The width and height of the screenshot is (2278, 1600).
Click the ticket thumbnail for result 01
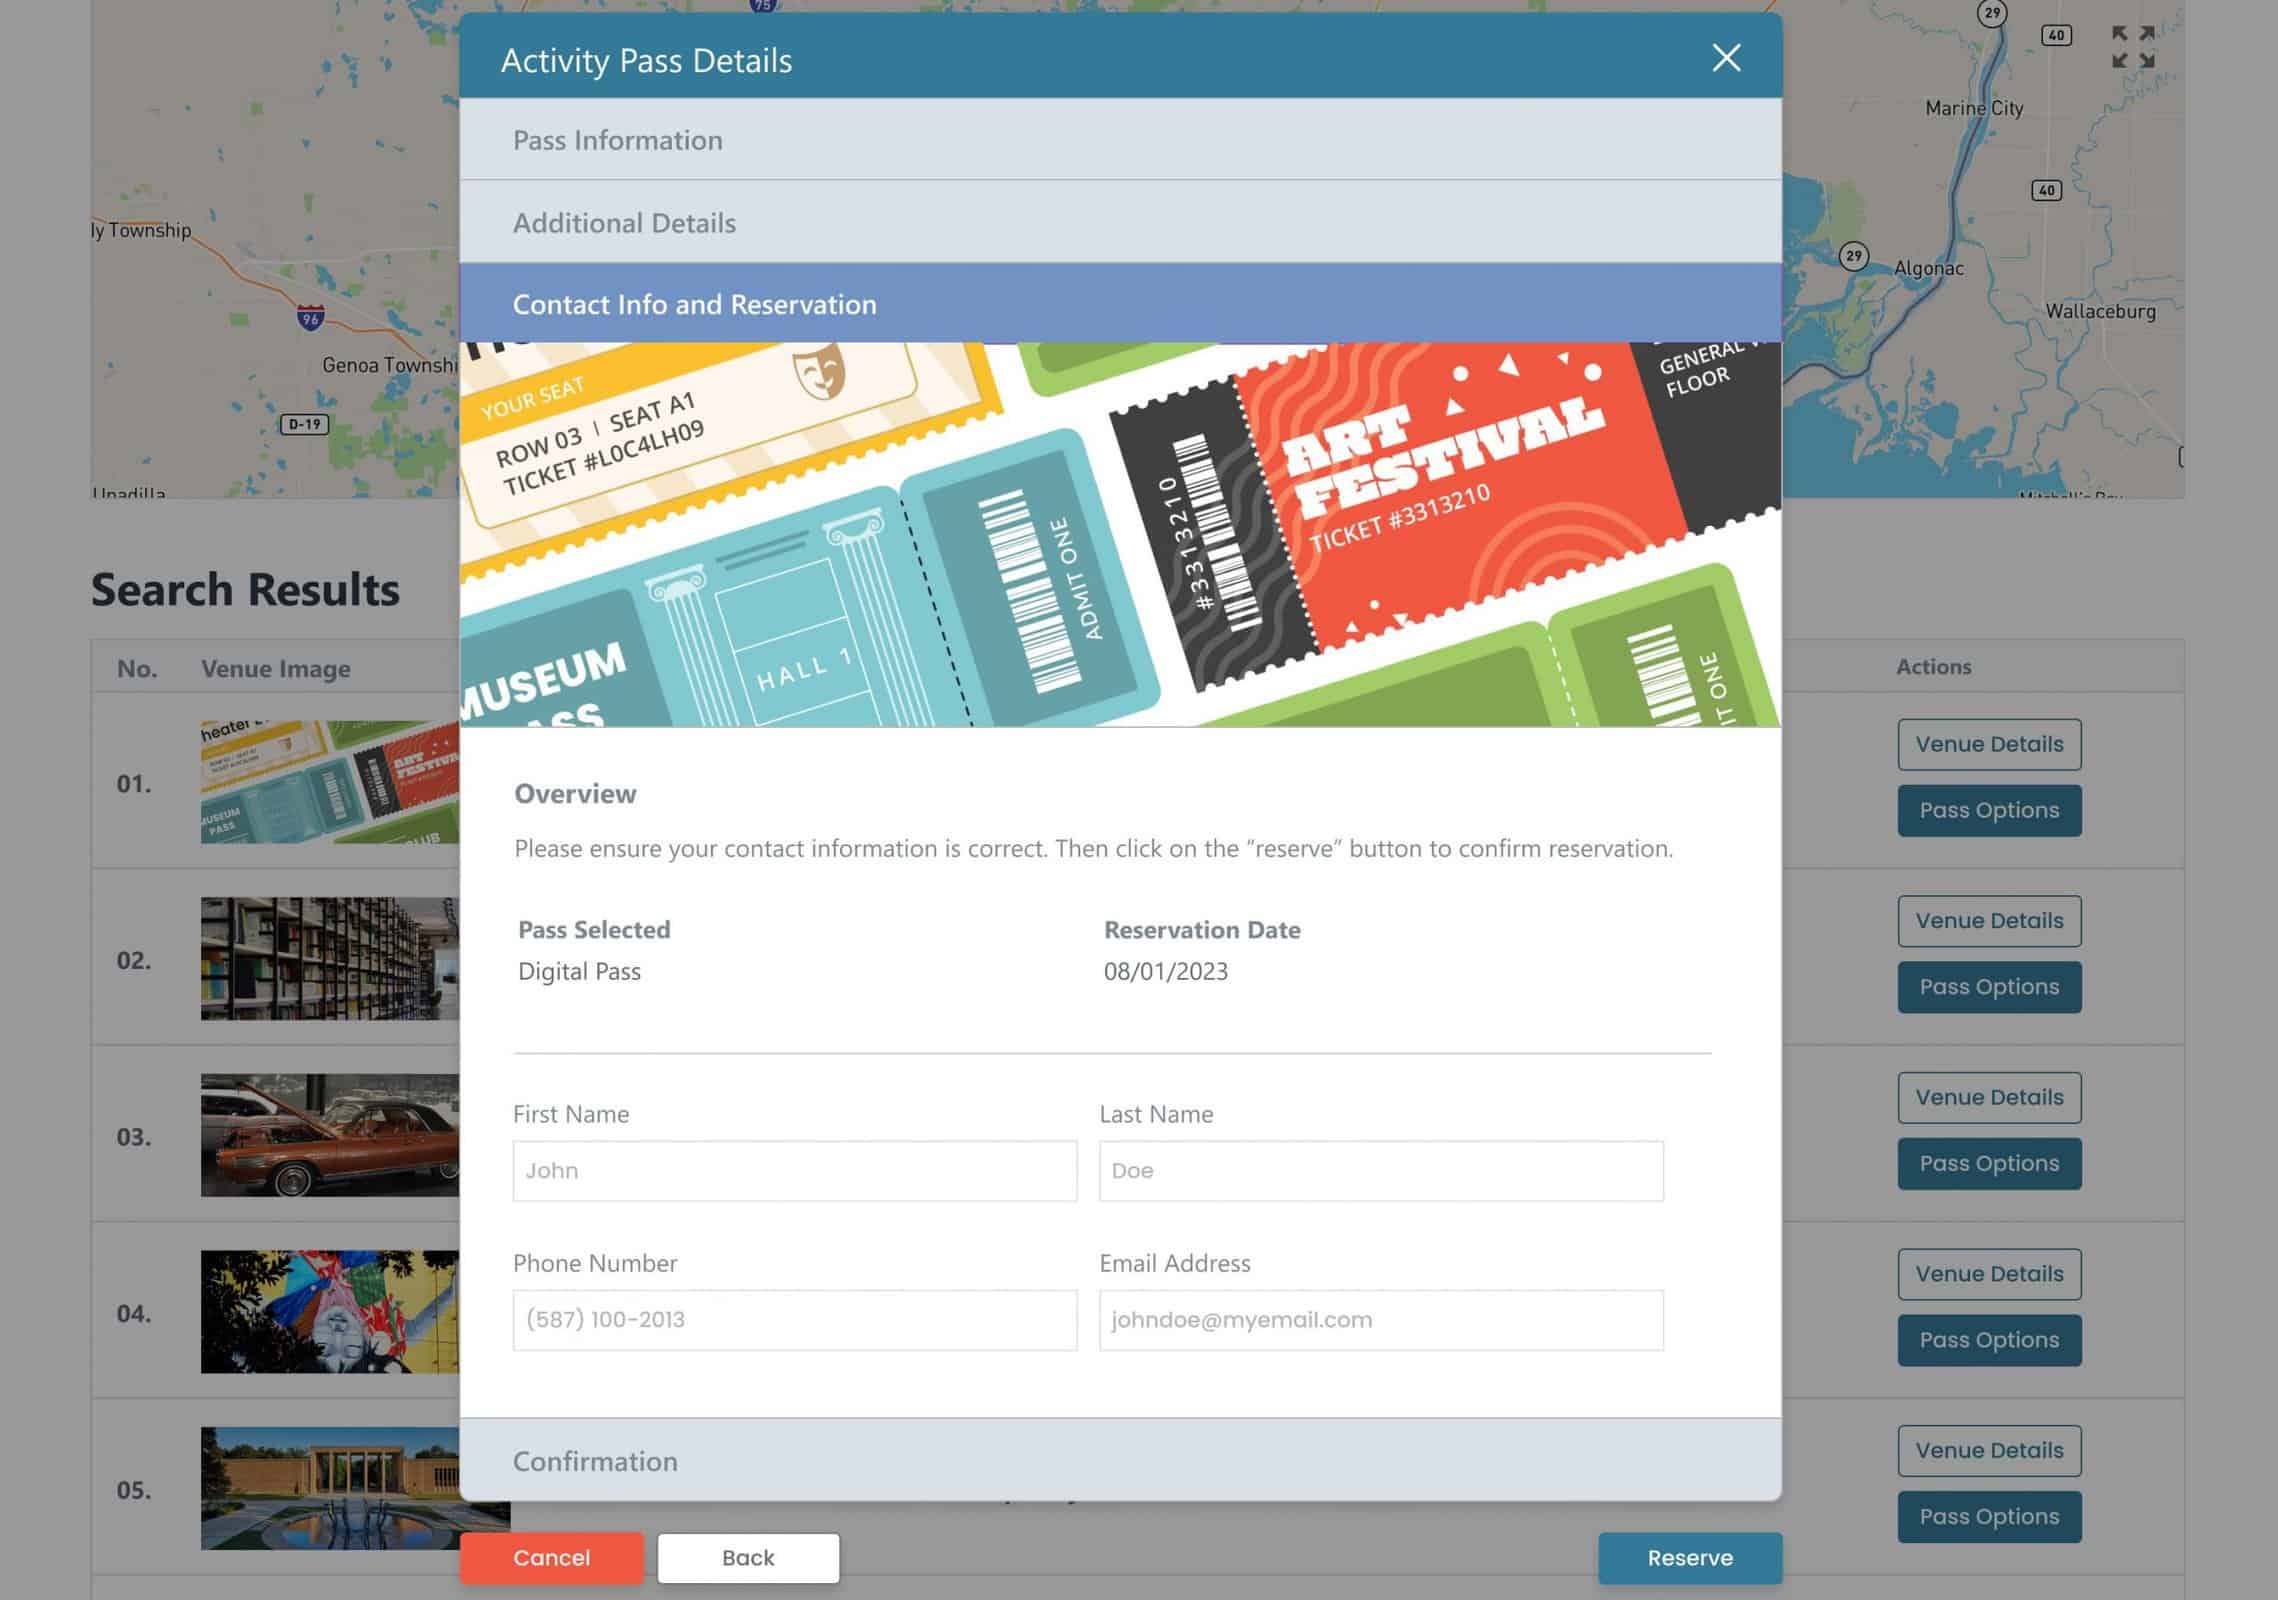pos(329,782)
